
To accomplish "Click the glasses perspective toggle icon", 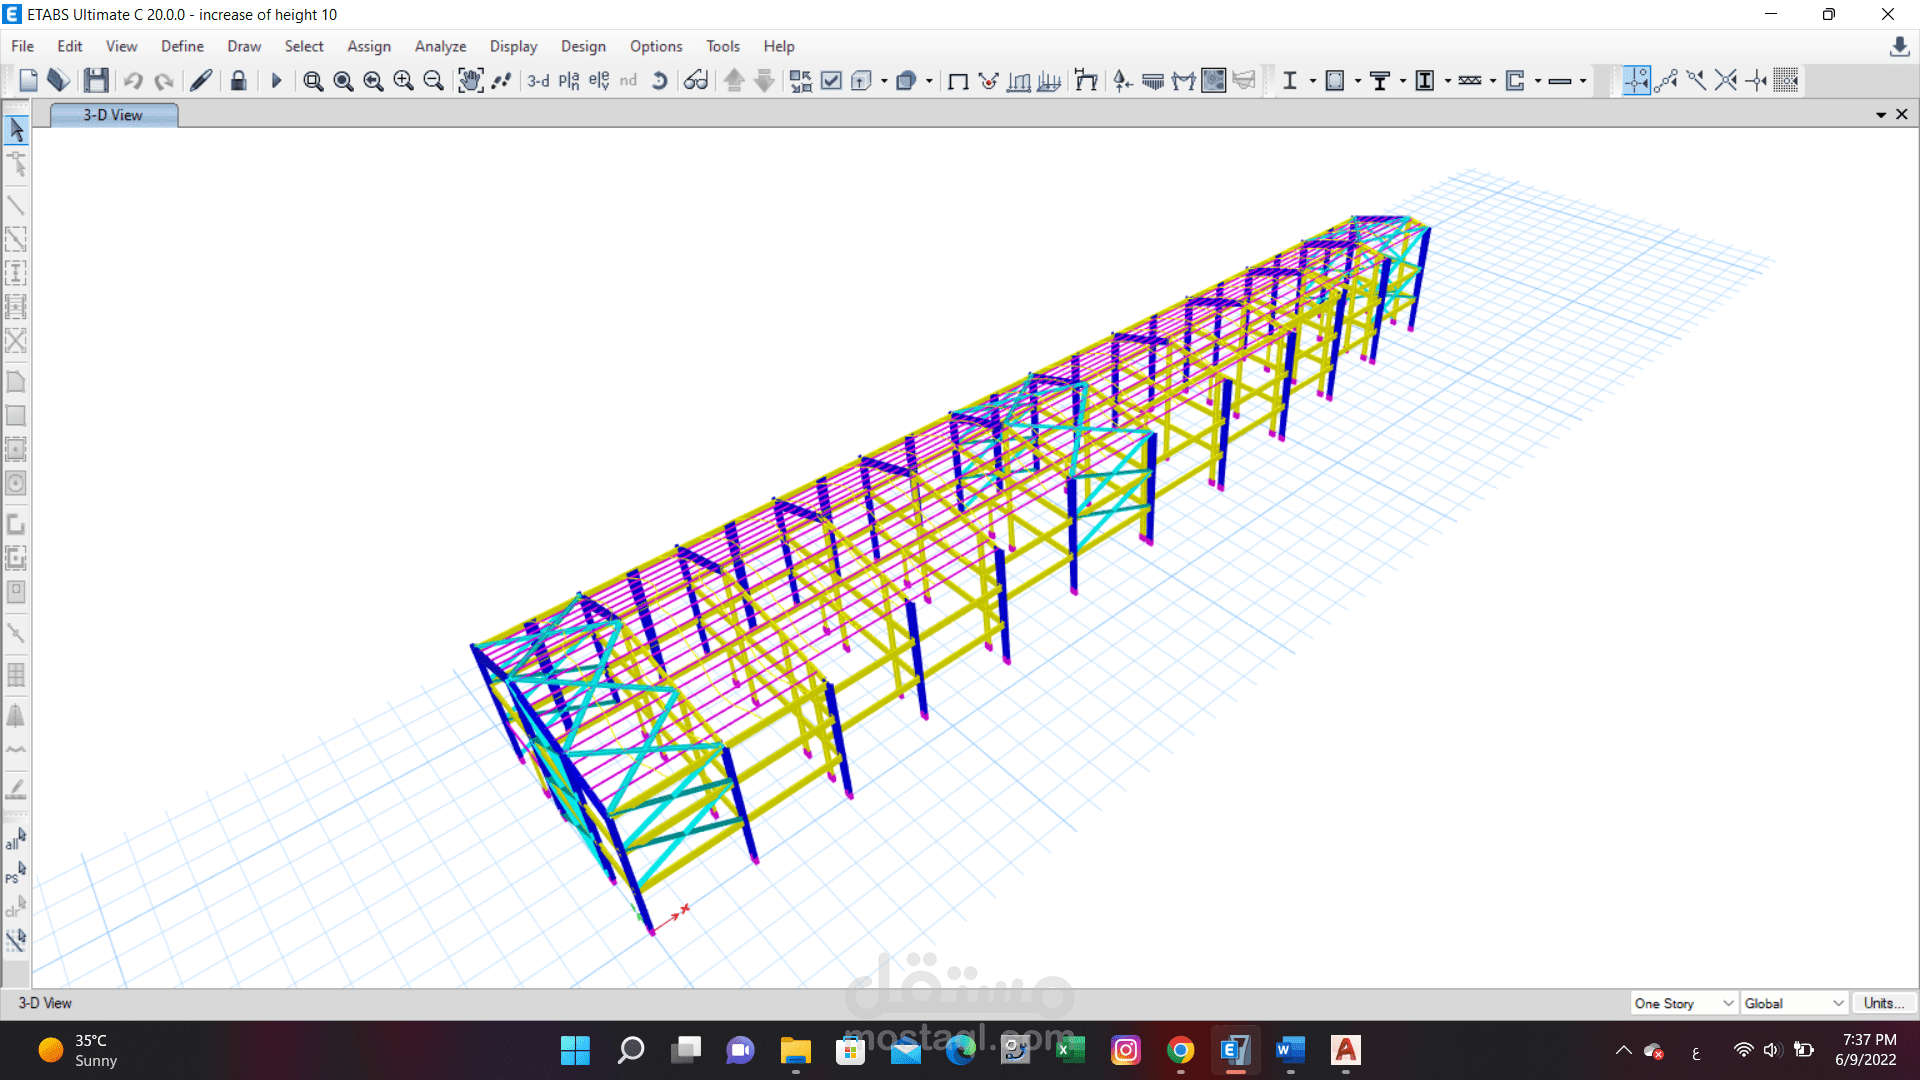I will click(x=696, y=81).
